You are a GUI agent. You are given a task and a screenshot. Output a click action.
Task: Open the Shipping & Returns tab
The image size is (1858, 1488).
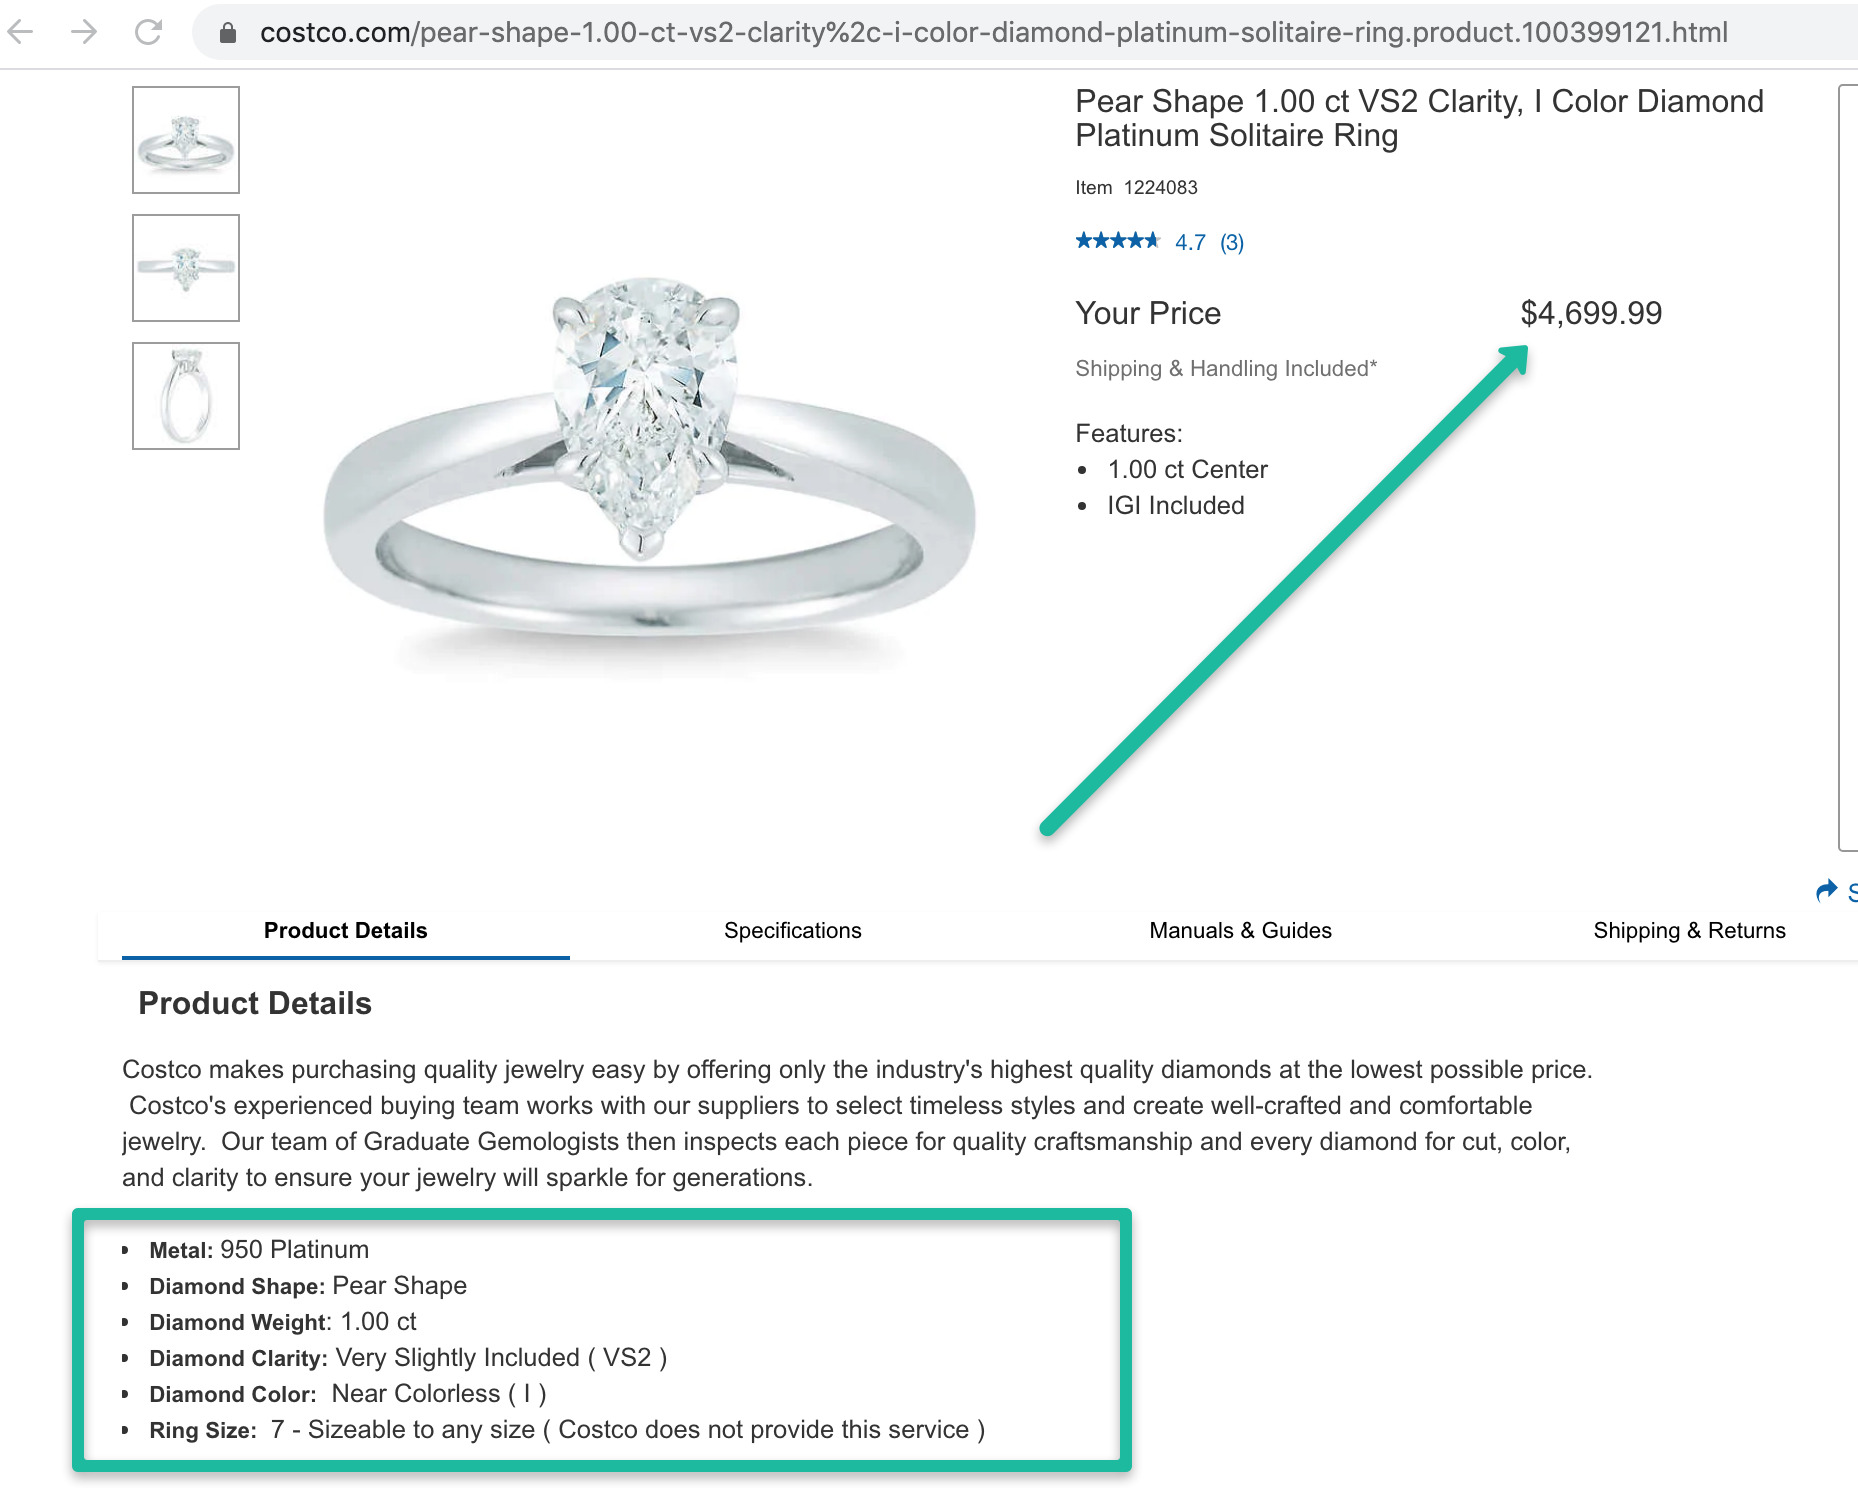coord(1689,931)
